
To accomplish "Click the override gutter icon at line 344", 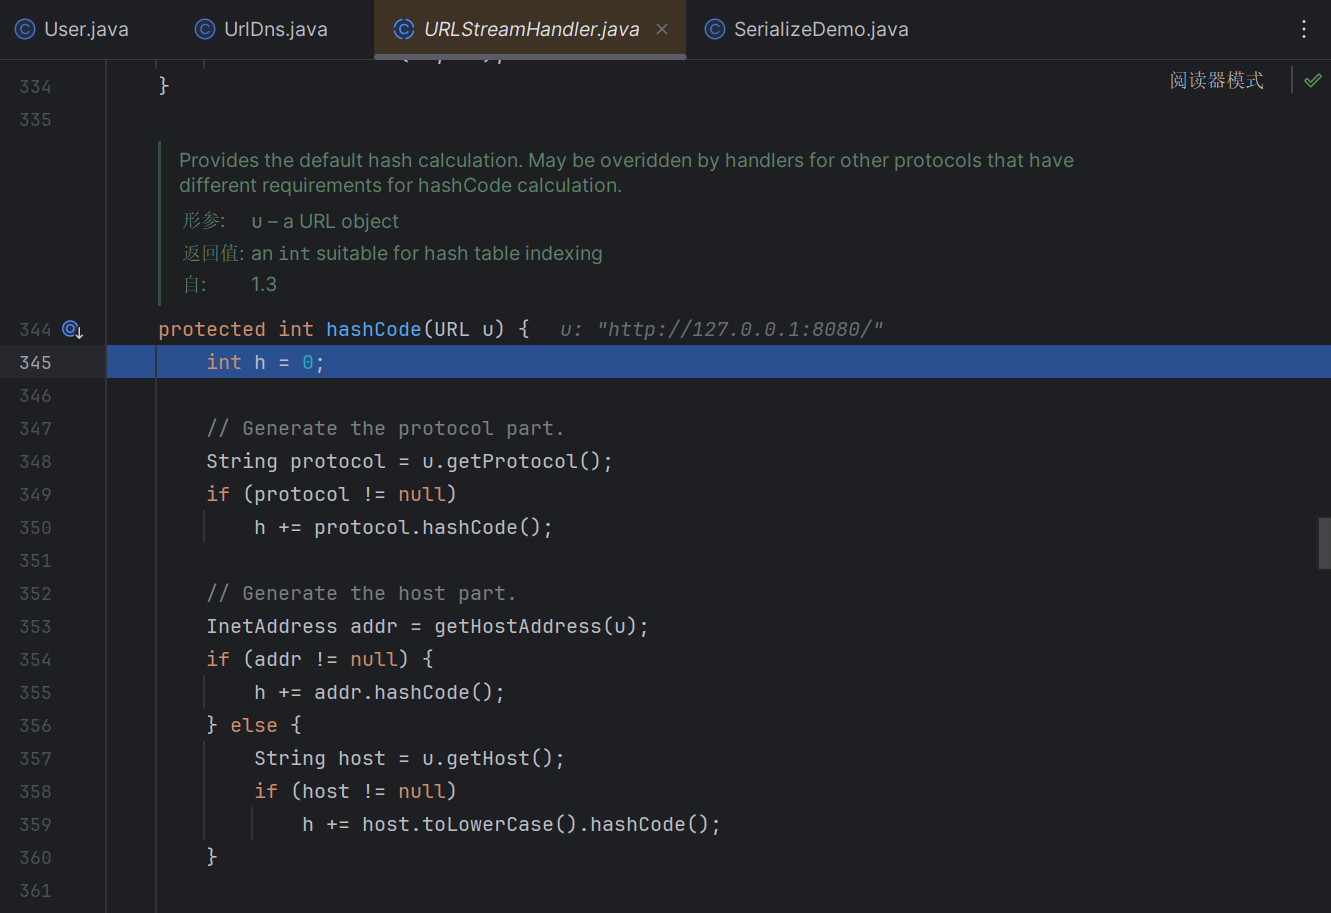I will click(72, 329).
